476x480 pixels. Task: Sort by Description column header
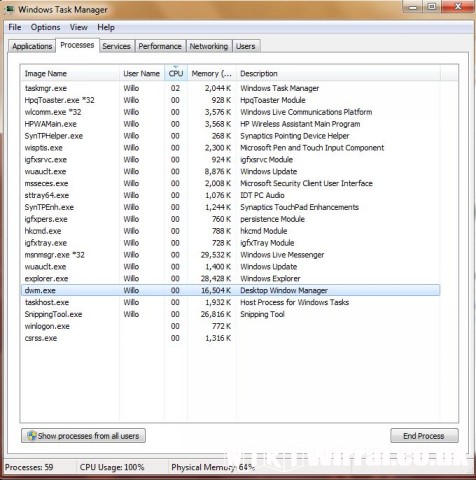(338, 73)
